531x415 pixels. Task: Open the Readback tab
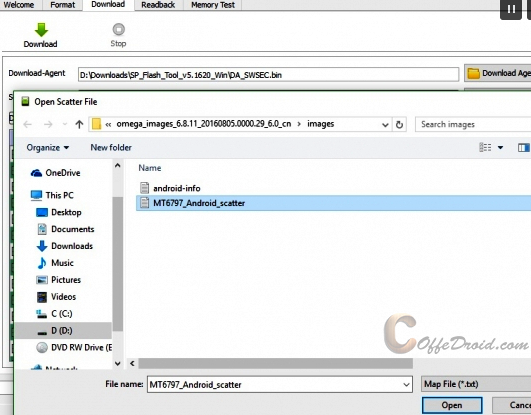158,5
